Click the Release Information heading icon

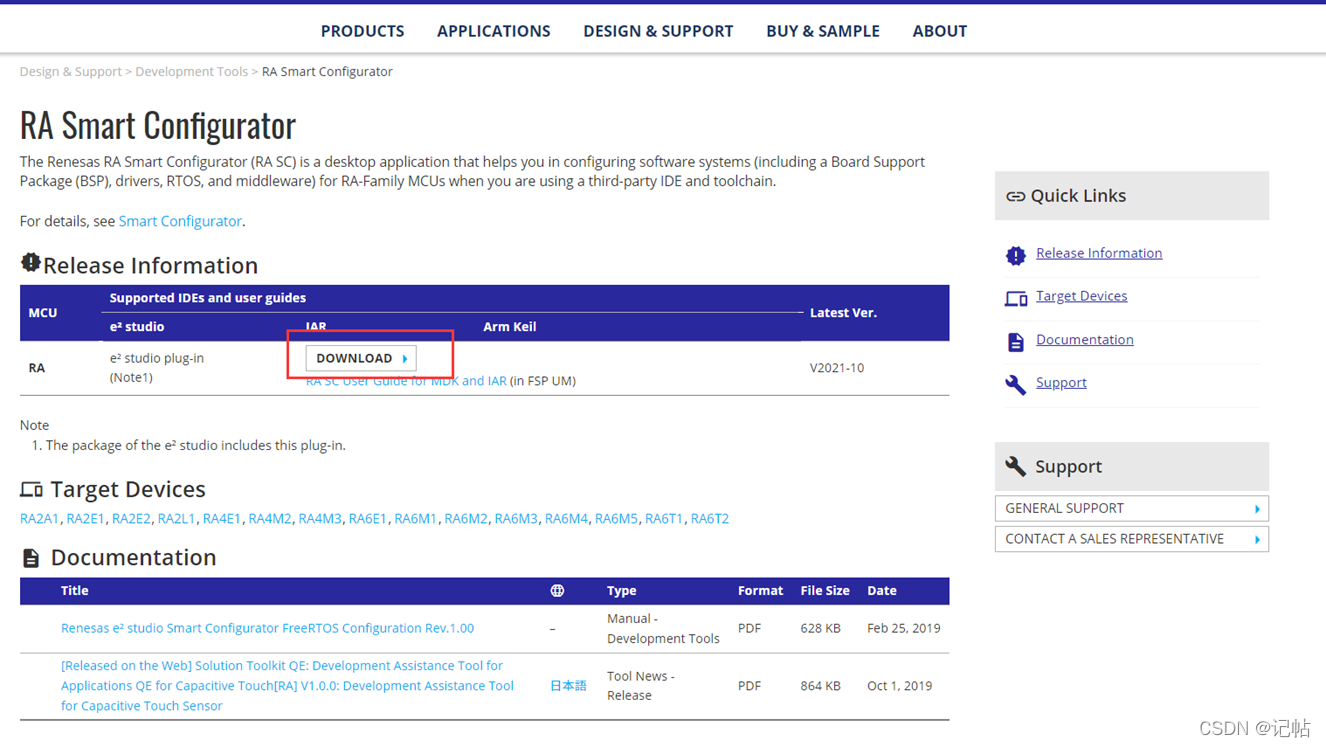coord(31,263)
